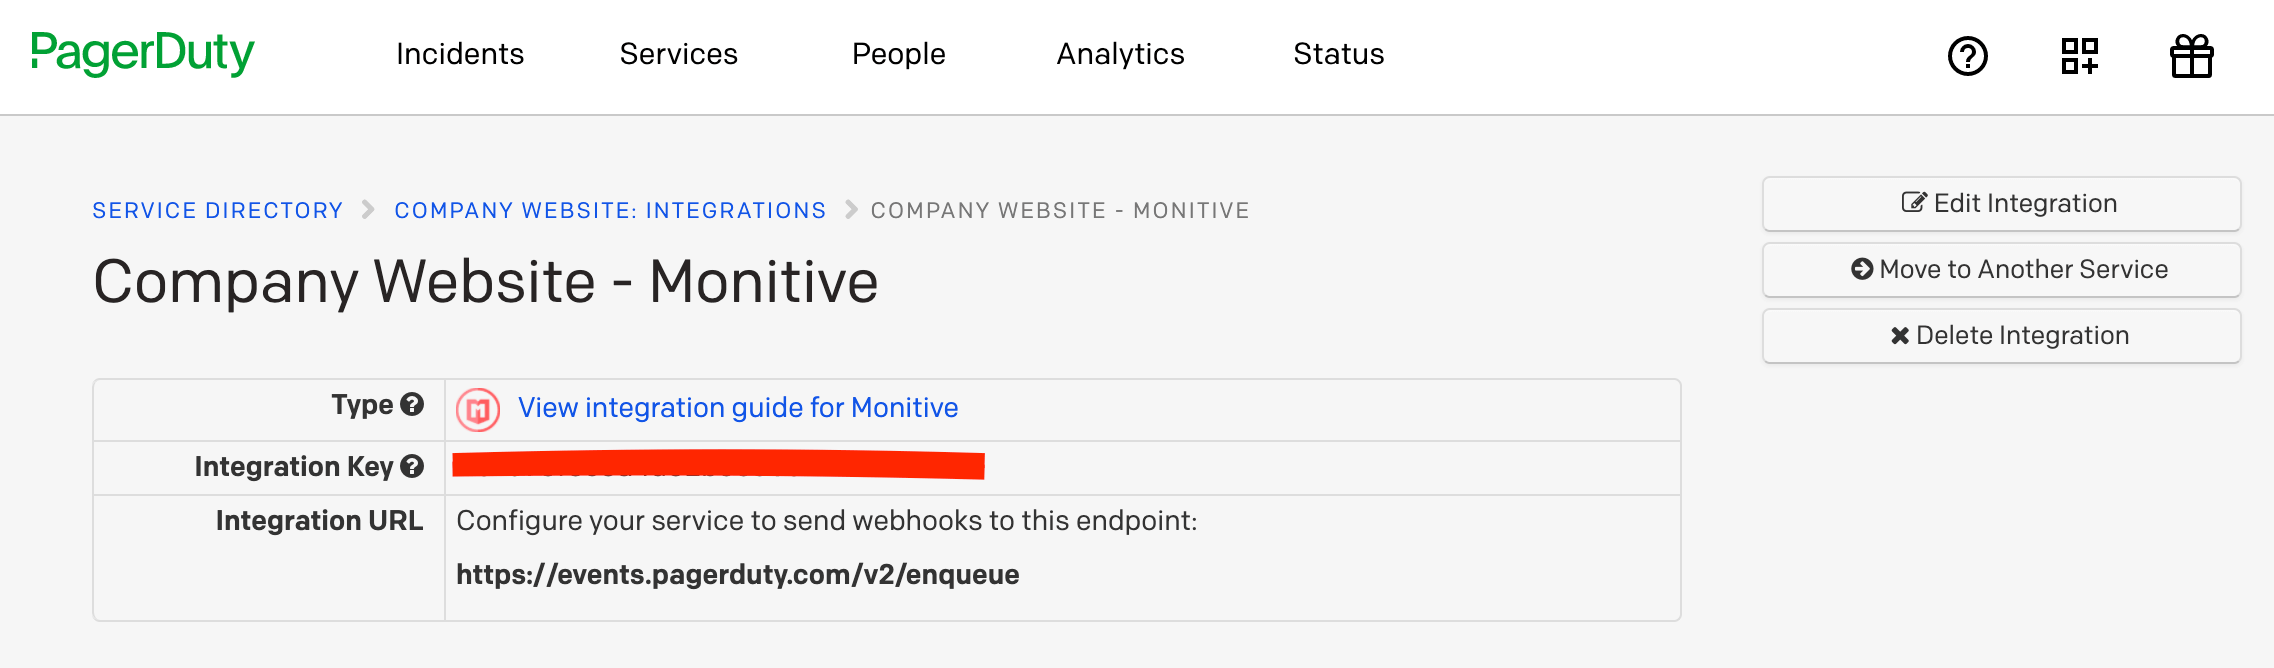
Task: Open the Services menu
Action: coord(679,55)
